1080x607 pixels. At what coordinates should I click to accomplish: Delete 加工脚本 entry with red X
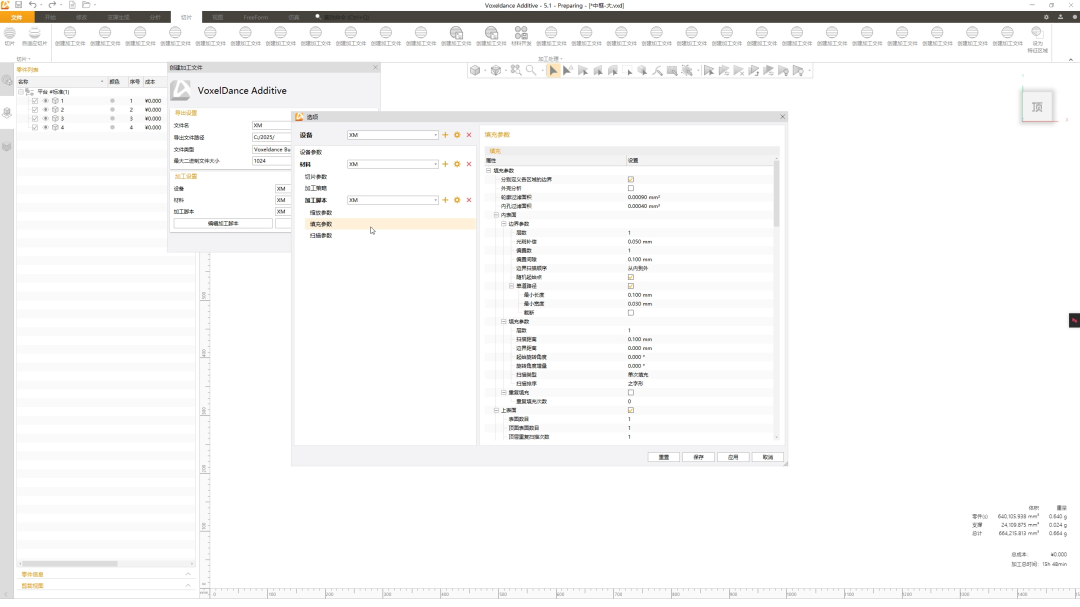click(468, 200)
